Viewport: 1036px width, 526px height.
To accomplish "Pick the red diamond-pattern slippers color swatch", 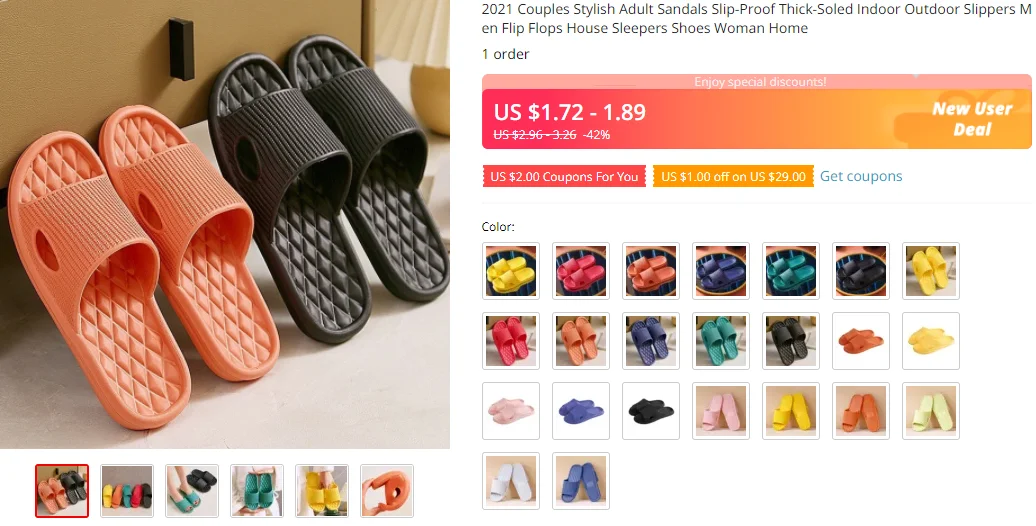I will click(511, 341).
